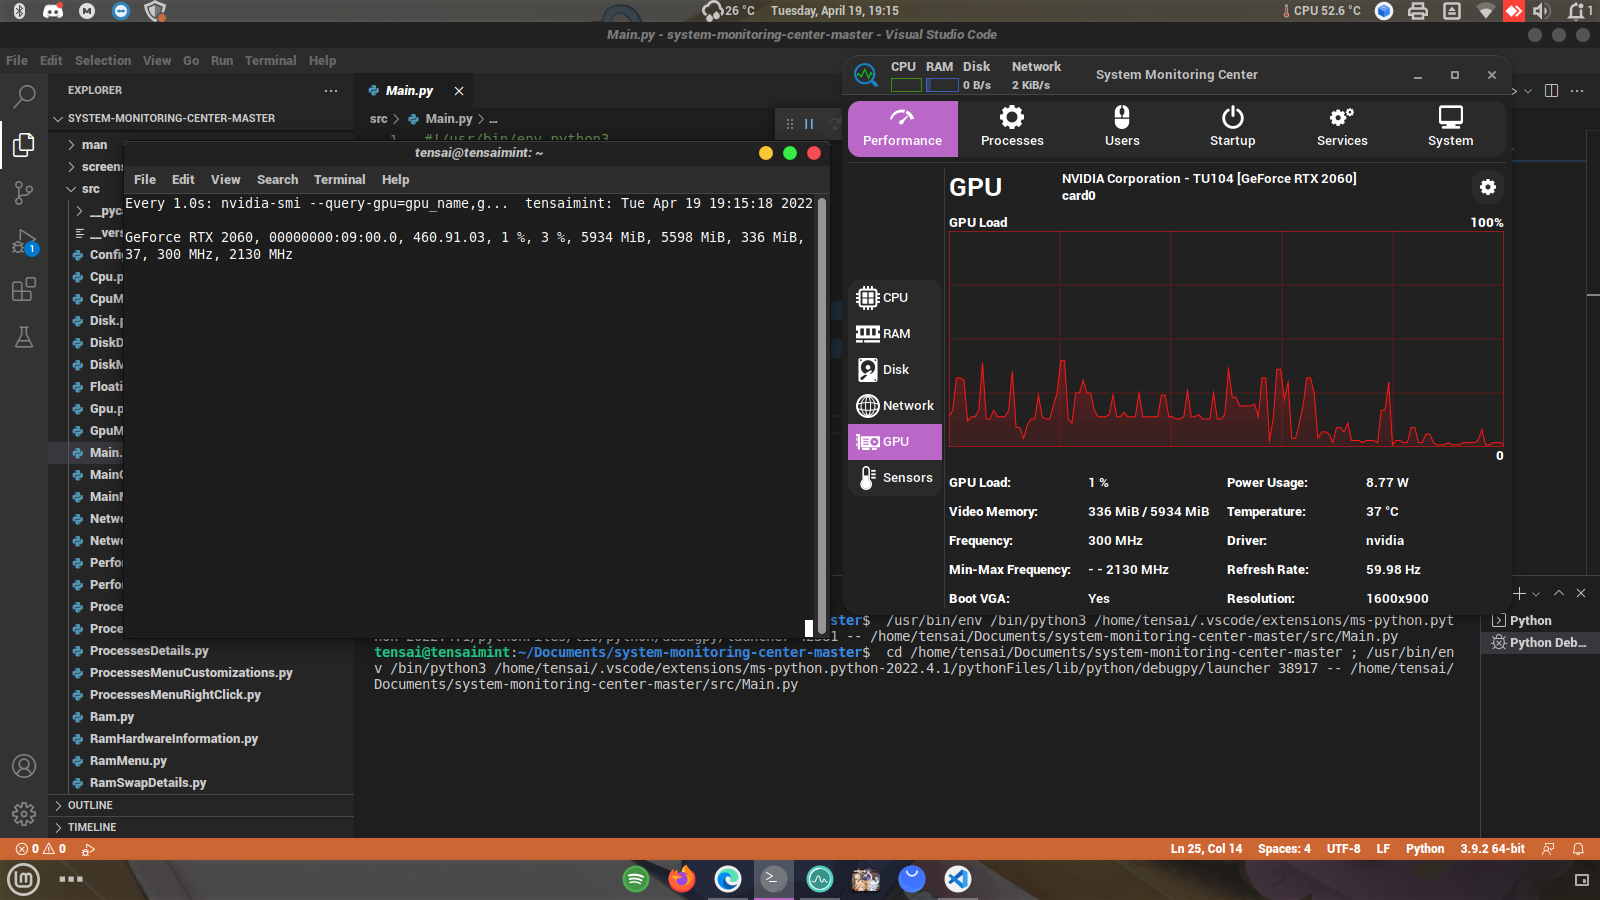
Task: Open Ram.py from the file explorer
Action: [113, 716]
